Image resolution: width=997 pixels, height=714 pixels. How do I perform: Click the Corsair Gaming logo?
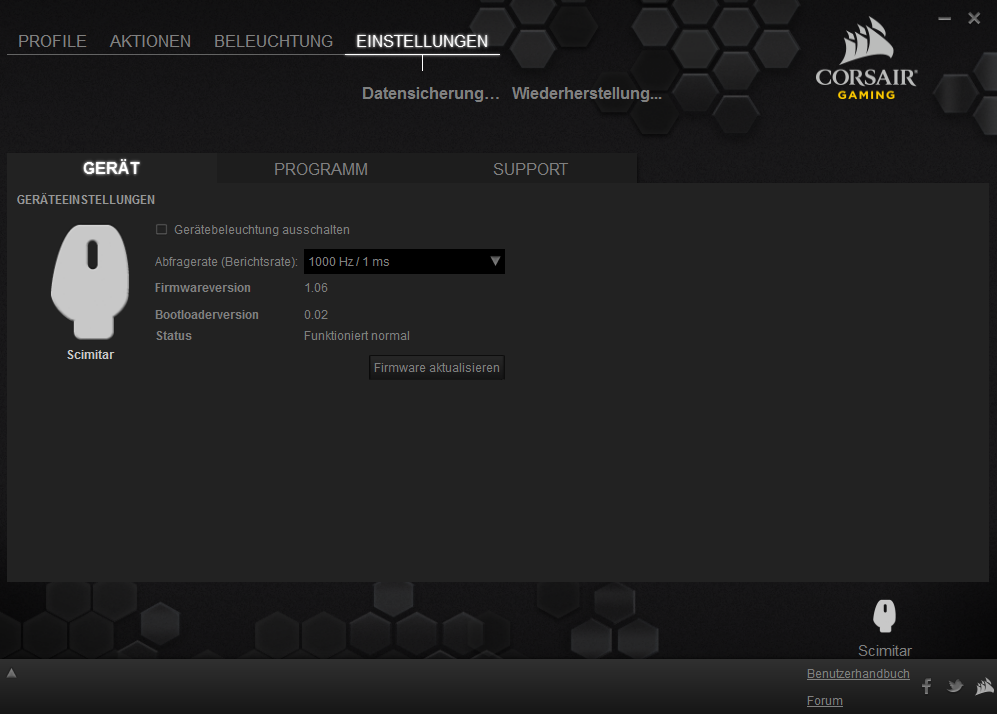pos(866,58)
